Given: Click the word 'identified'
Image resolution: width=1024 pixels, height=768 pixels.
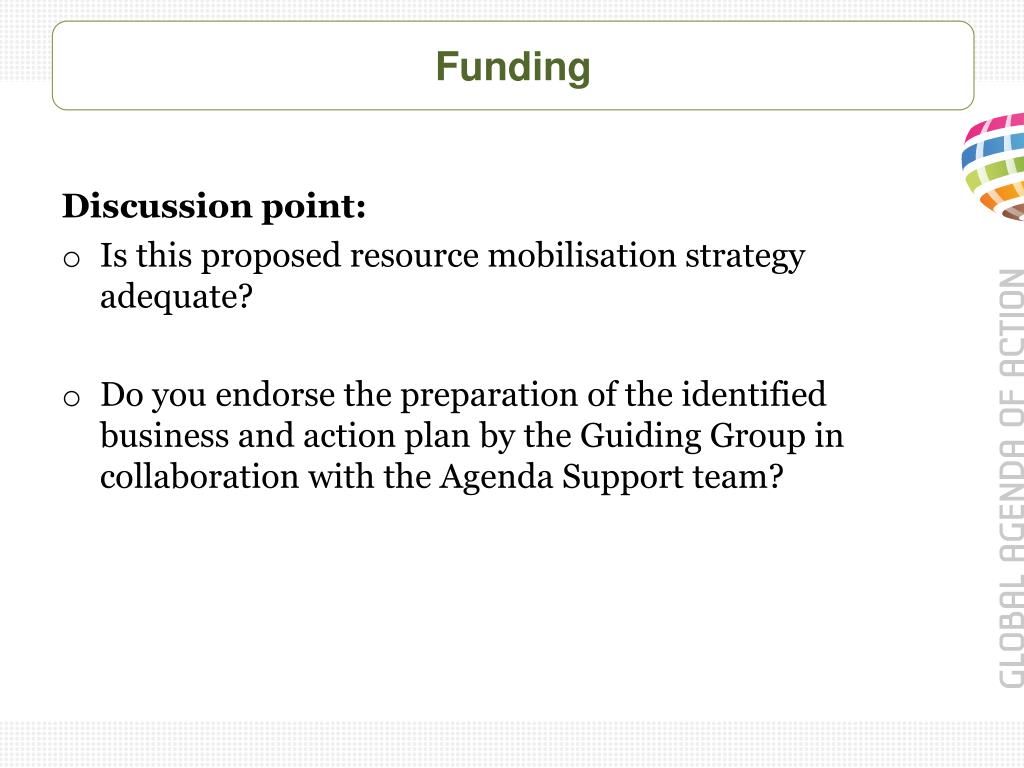Looking at the screenshot, I should [754, 395].
